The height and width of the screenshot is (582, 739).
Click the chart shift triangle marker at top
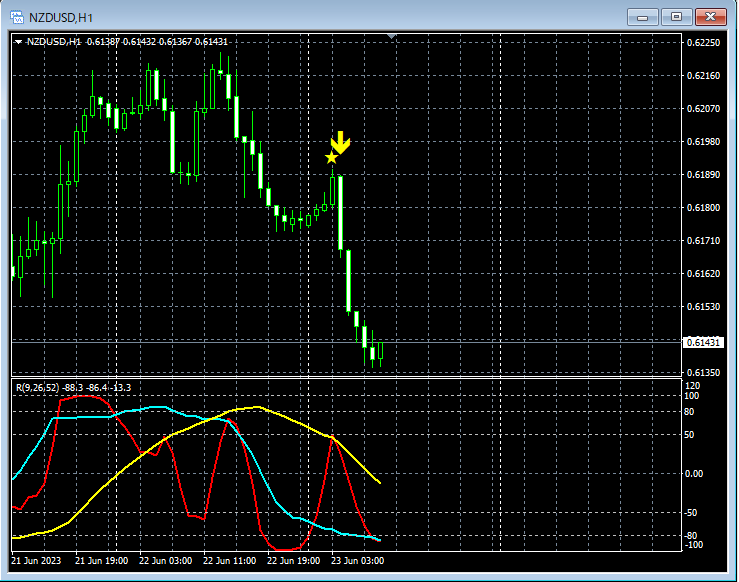click(392, 37)
